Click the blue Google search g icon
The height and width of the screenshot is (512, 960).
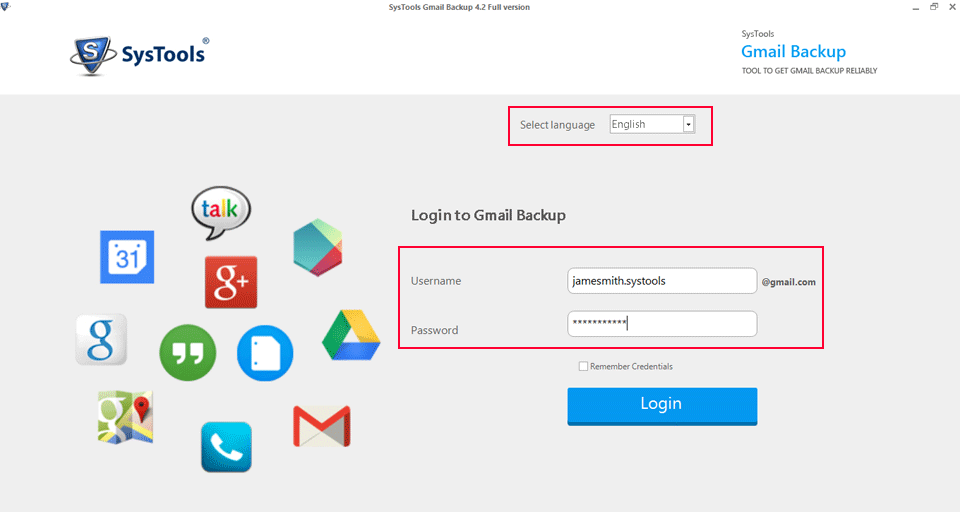click(102, 340)
